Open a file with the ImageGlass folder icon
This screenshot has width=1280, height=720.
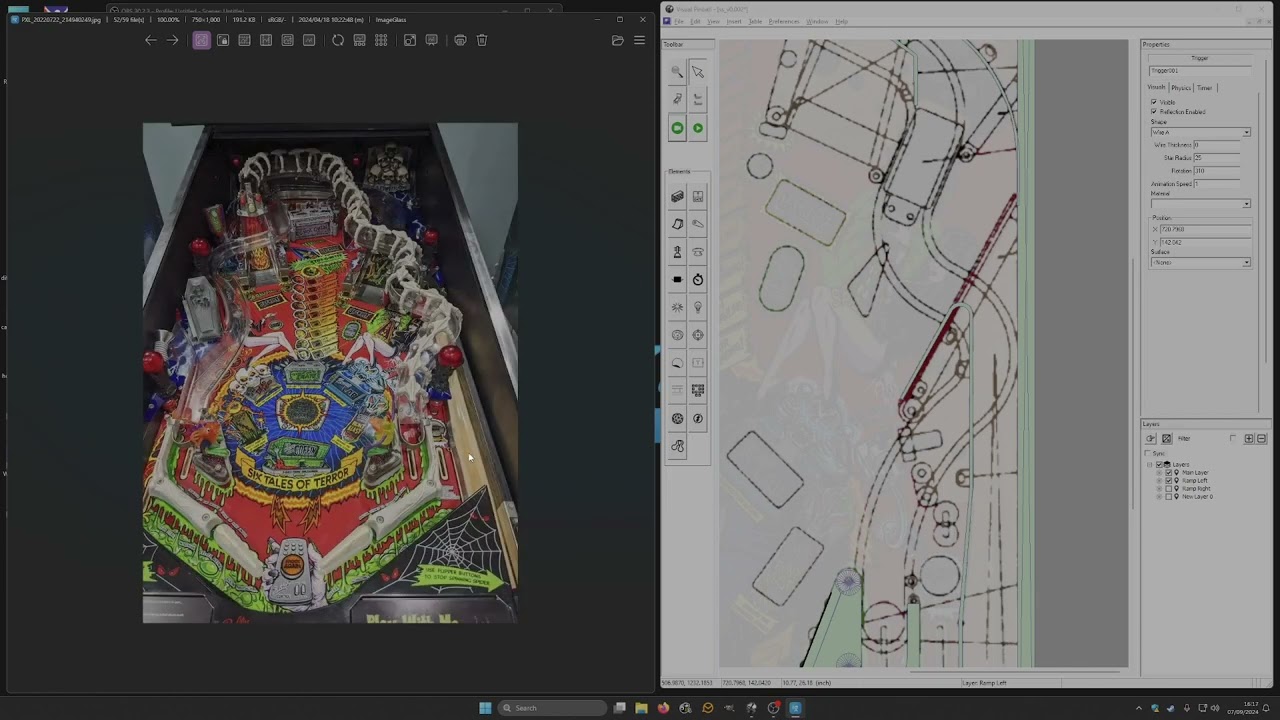pyautogui.click(x=617, y=40)
